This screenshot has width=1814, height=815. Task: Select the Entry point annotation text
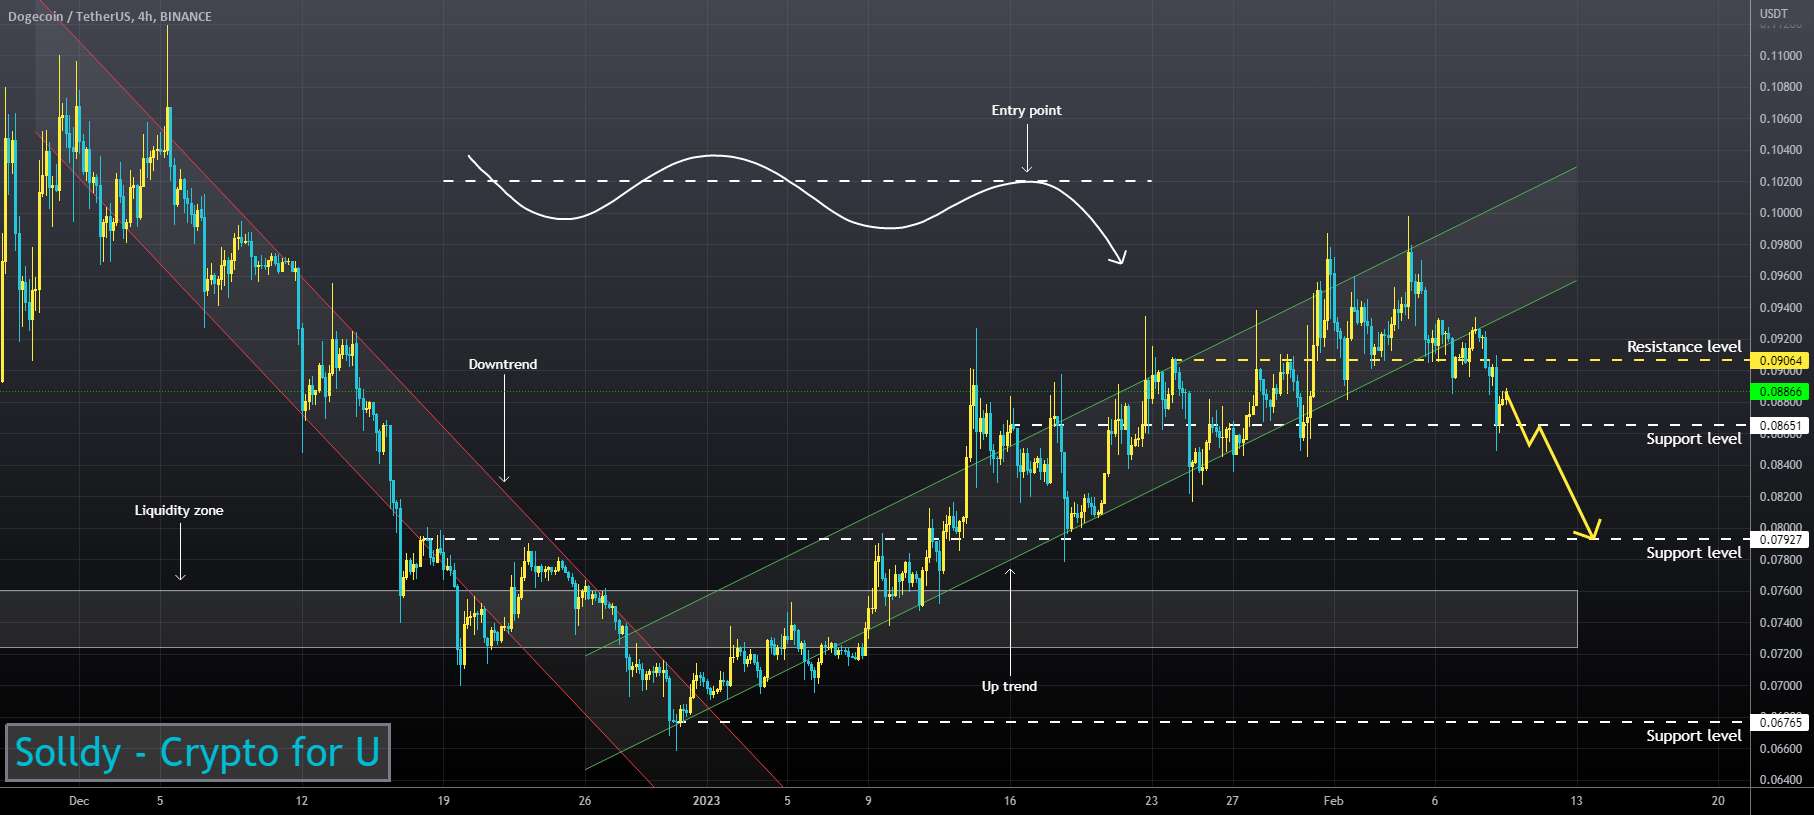tap(1026, 110)
